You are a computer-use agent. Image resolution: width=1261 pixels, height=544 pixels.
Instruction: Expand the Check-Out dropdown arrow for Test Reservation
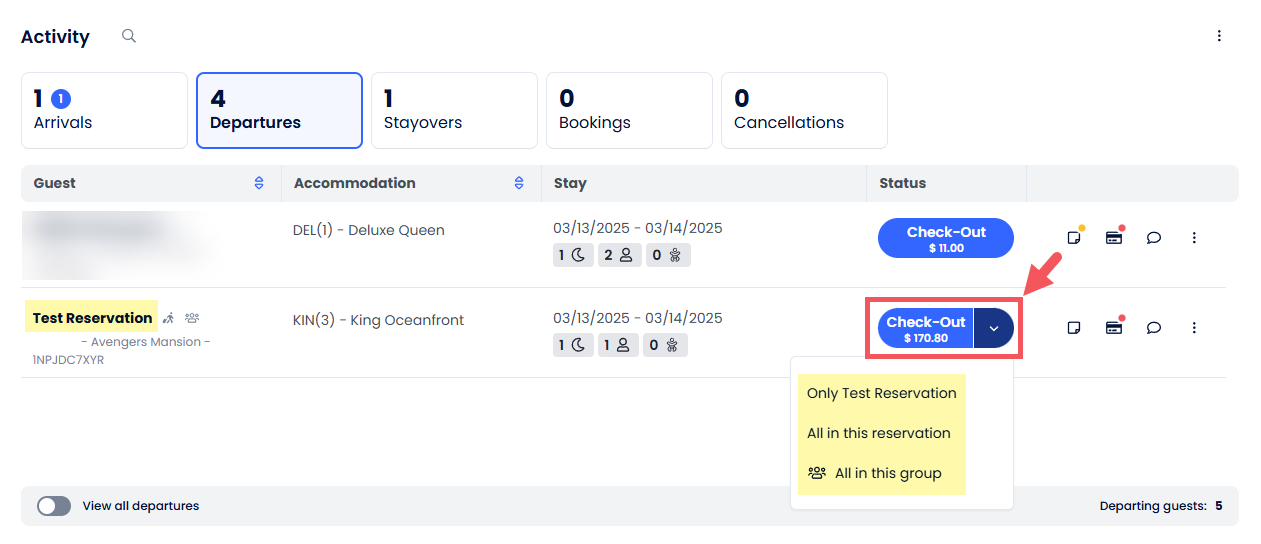pyautogui.click(x=993, y=328)
